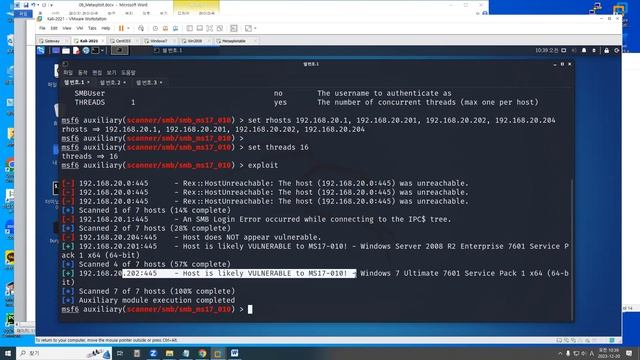This screenshot has width=640, height=360.
Task: Switch to the second terminal session tab
Action: tap(113, 82)
